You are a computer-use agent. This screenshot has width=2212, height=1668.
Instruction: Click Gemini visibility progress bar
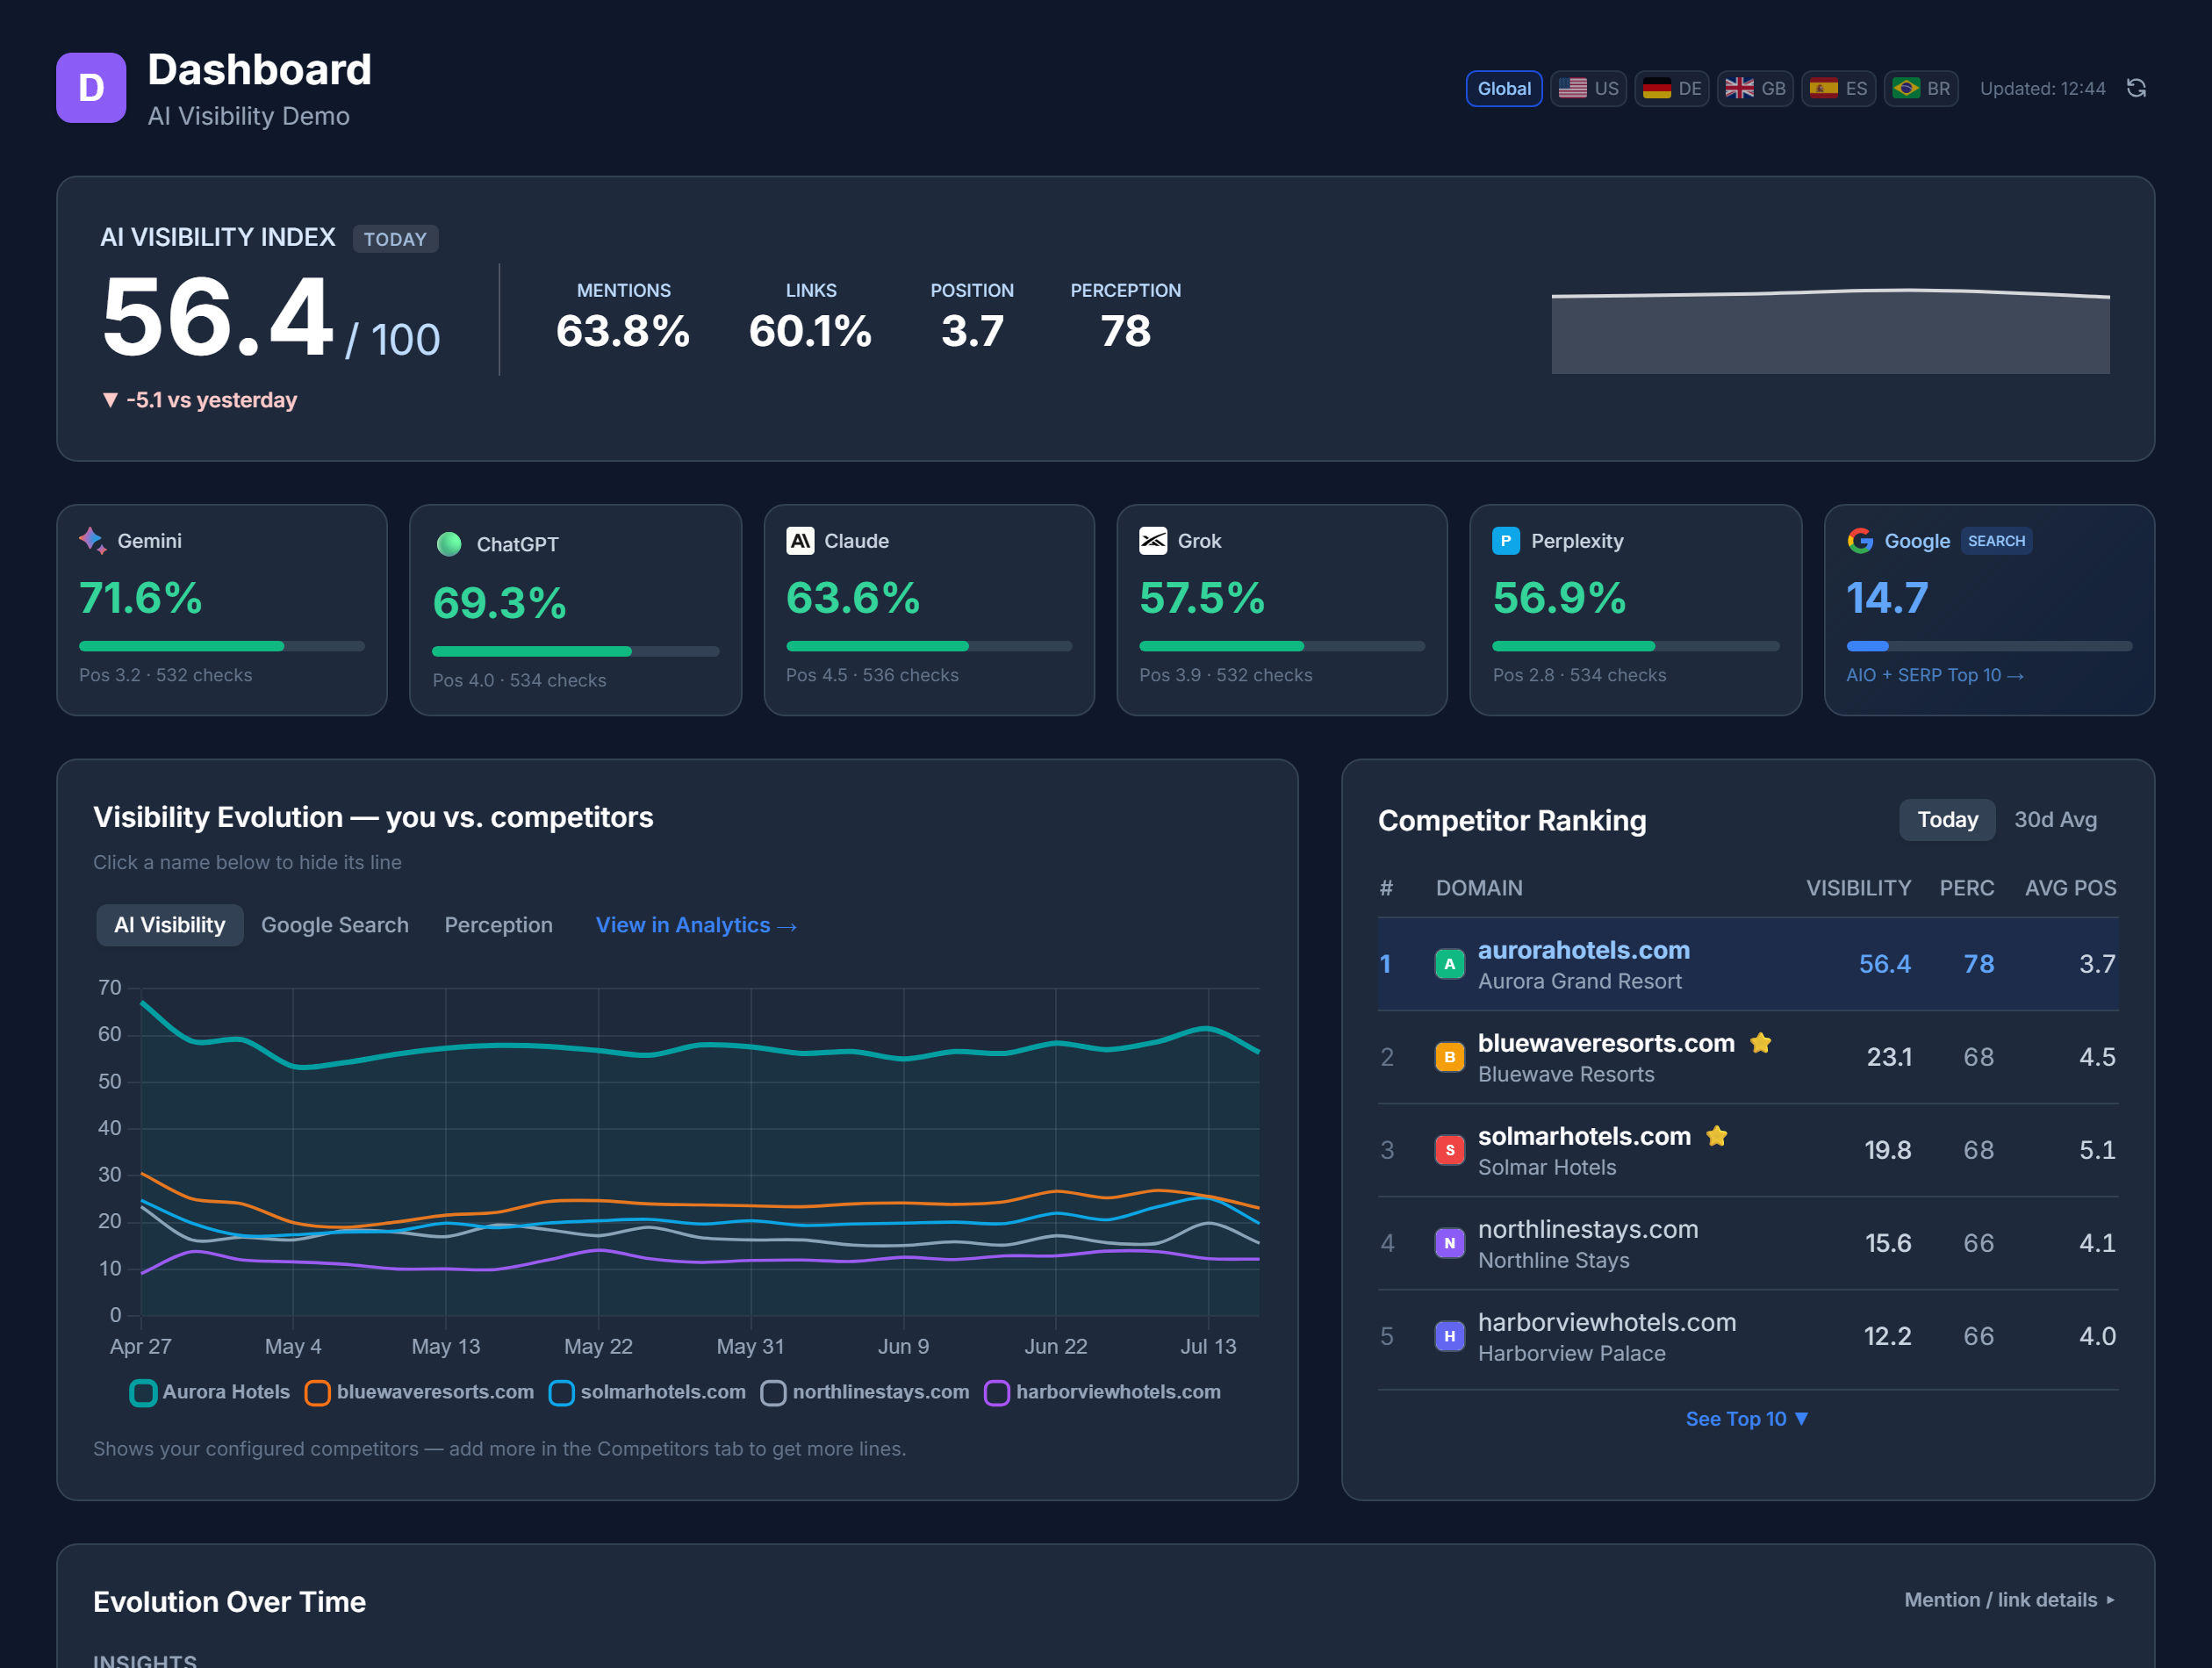tap(222, 646)
